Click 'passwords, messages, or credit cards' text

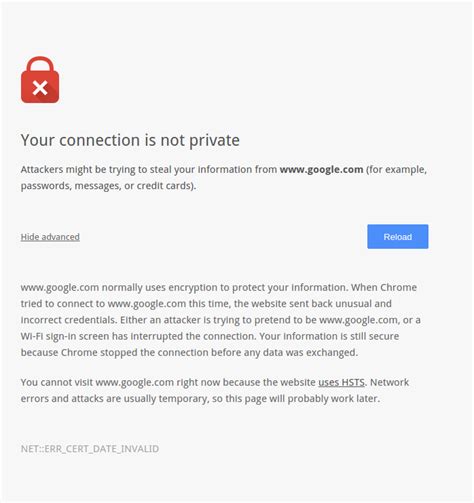107,186
